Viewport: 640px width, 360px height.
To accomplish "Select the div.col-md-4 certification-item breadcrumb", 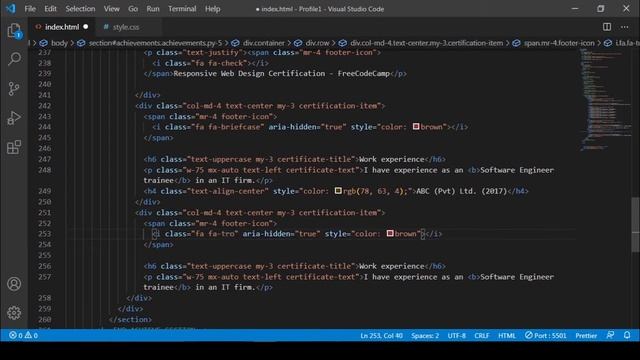I will click(x=427, y=43).
